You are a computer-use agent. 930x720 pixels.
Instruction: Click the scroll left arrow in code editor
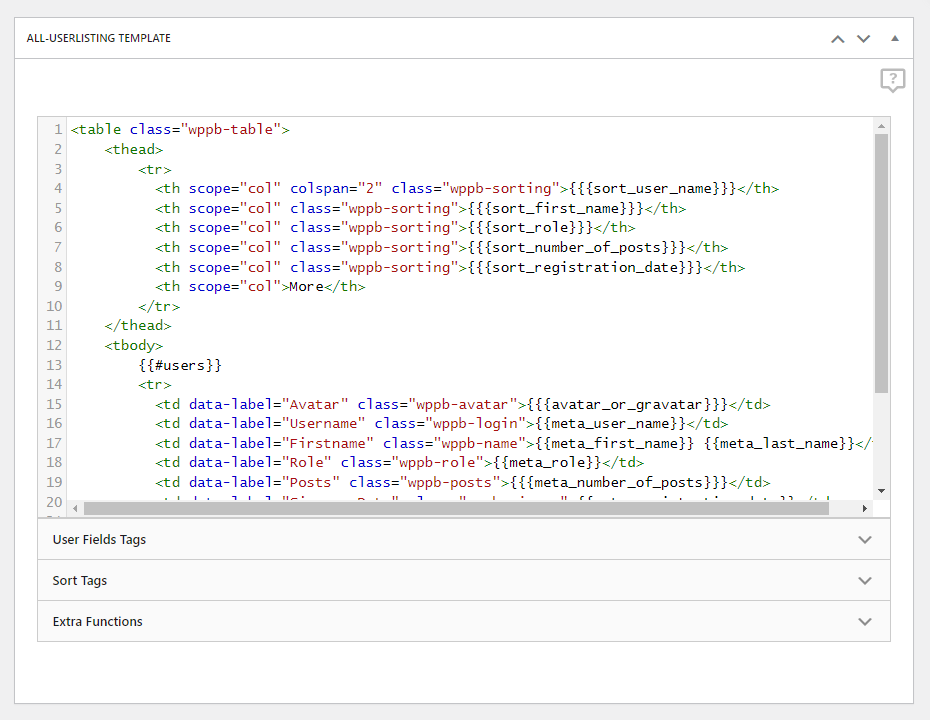point(75,508)
